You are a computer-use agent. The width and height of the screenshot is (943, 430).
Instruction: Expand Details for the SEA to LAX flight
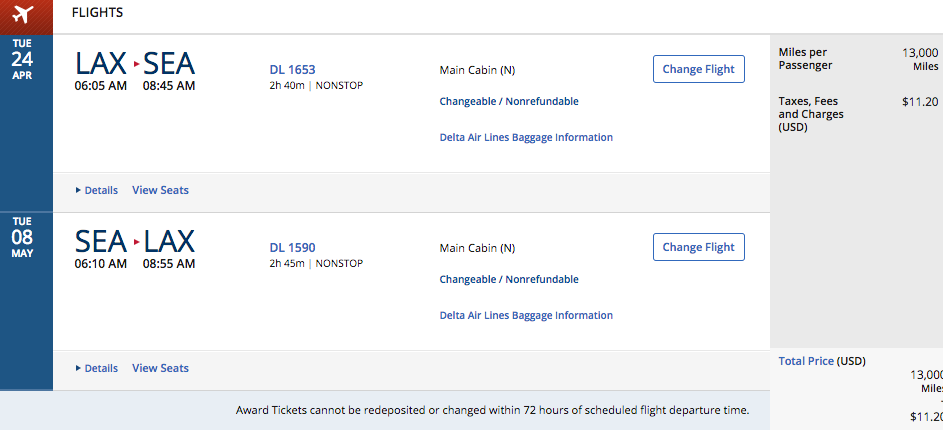96,368
